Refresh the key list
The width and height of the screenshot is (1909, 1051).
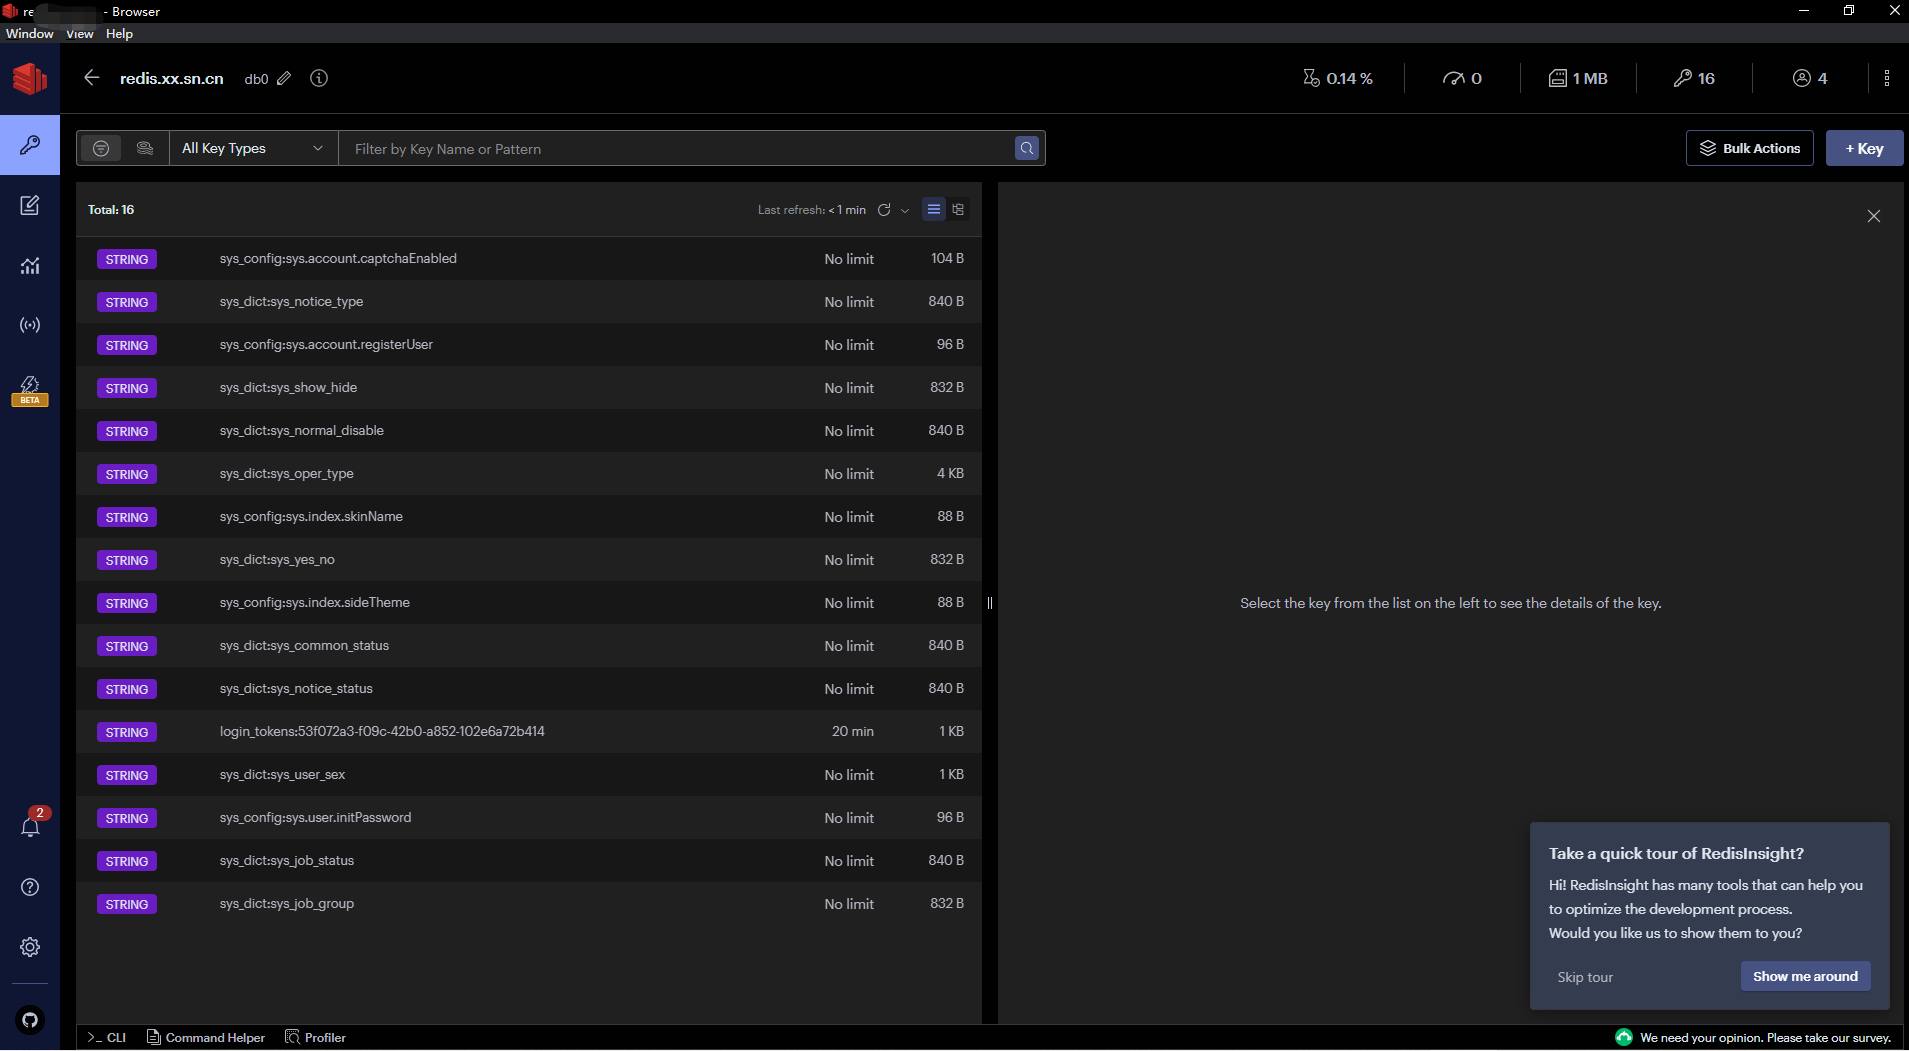pyautogui.click(x=884, y=210)
